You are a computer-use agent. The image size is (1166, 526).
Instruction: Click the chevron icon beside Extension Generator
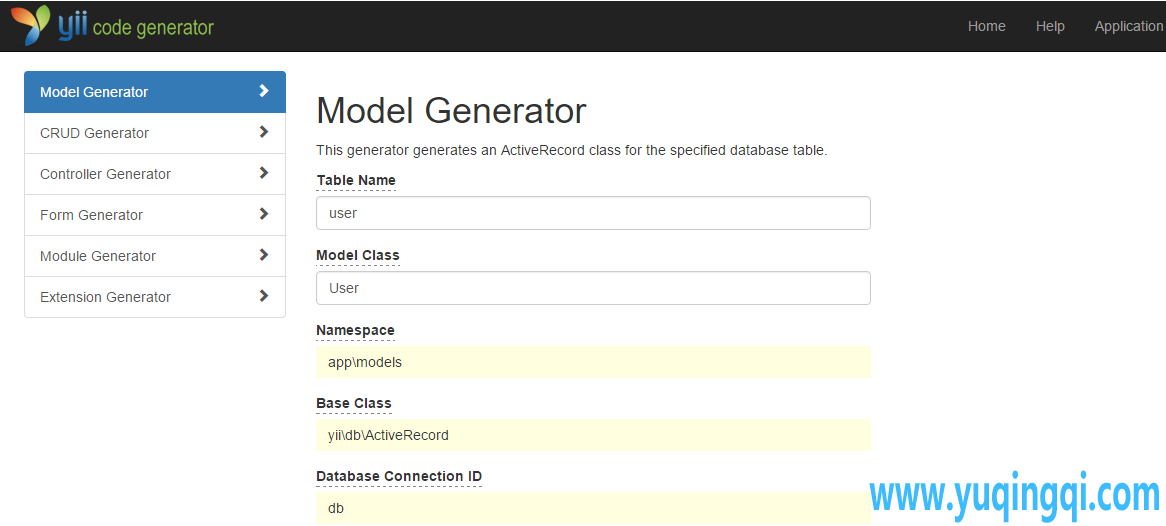tap(264, 296)
